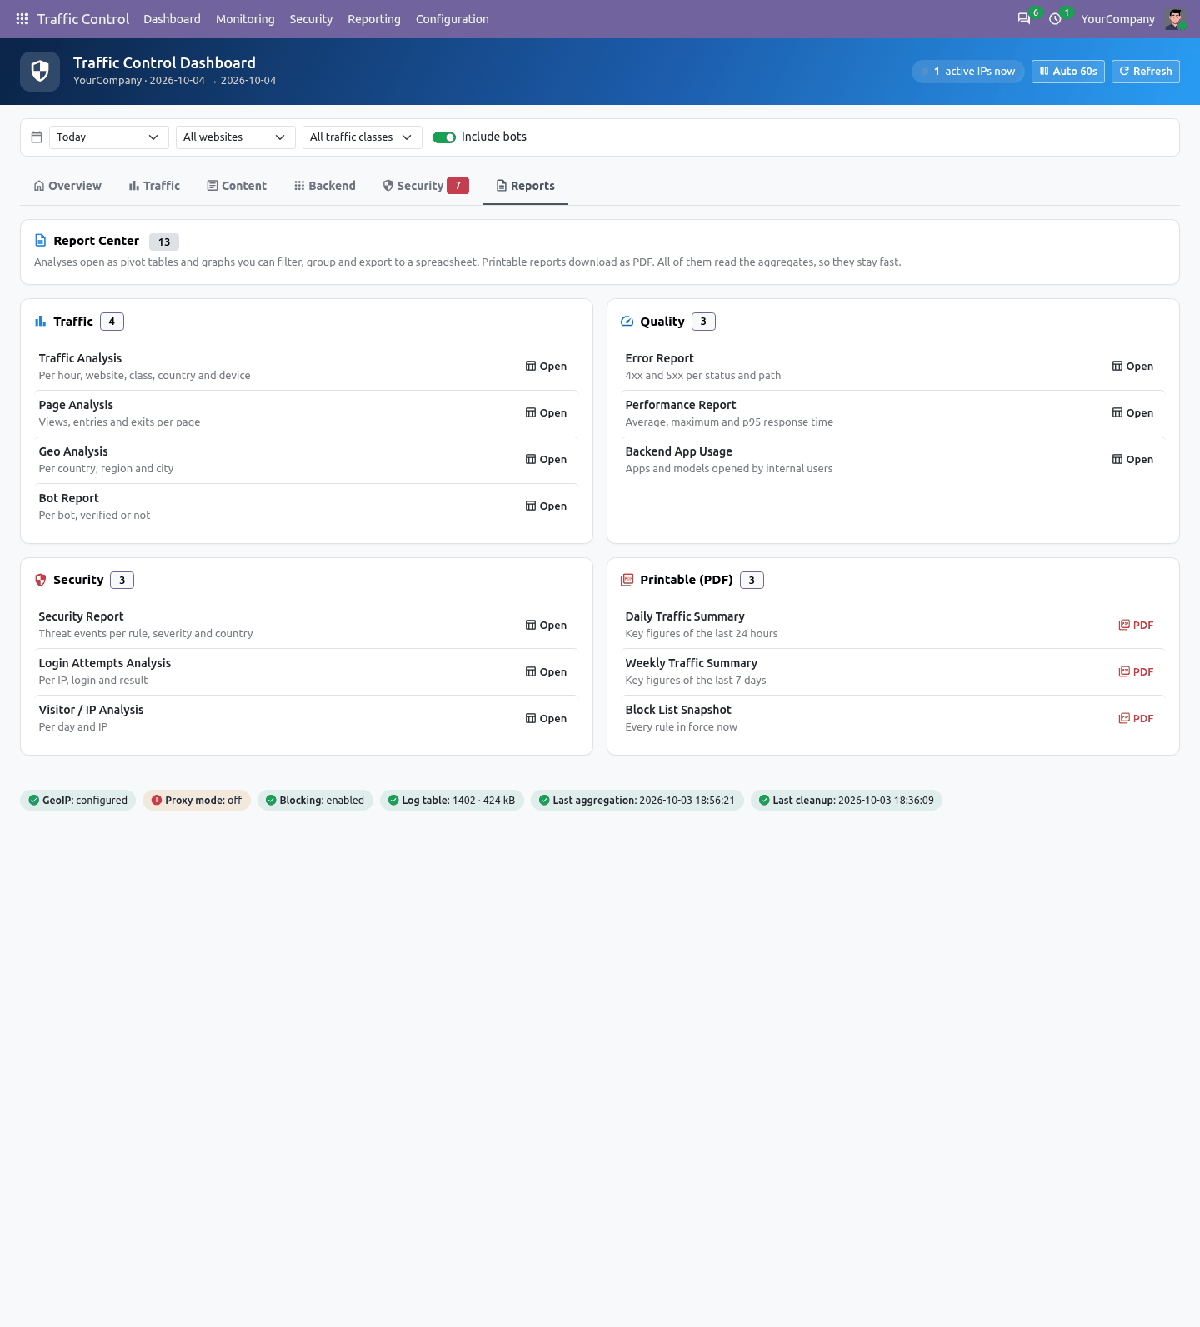Expand the All websites dropdown

(x=235, y=137)
